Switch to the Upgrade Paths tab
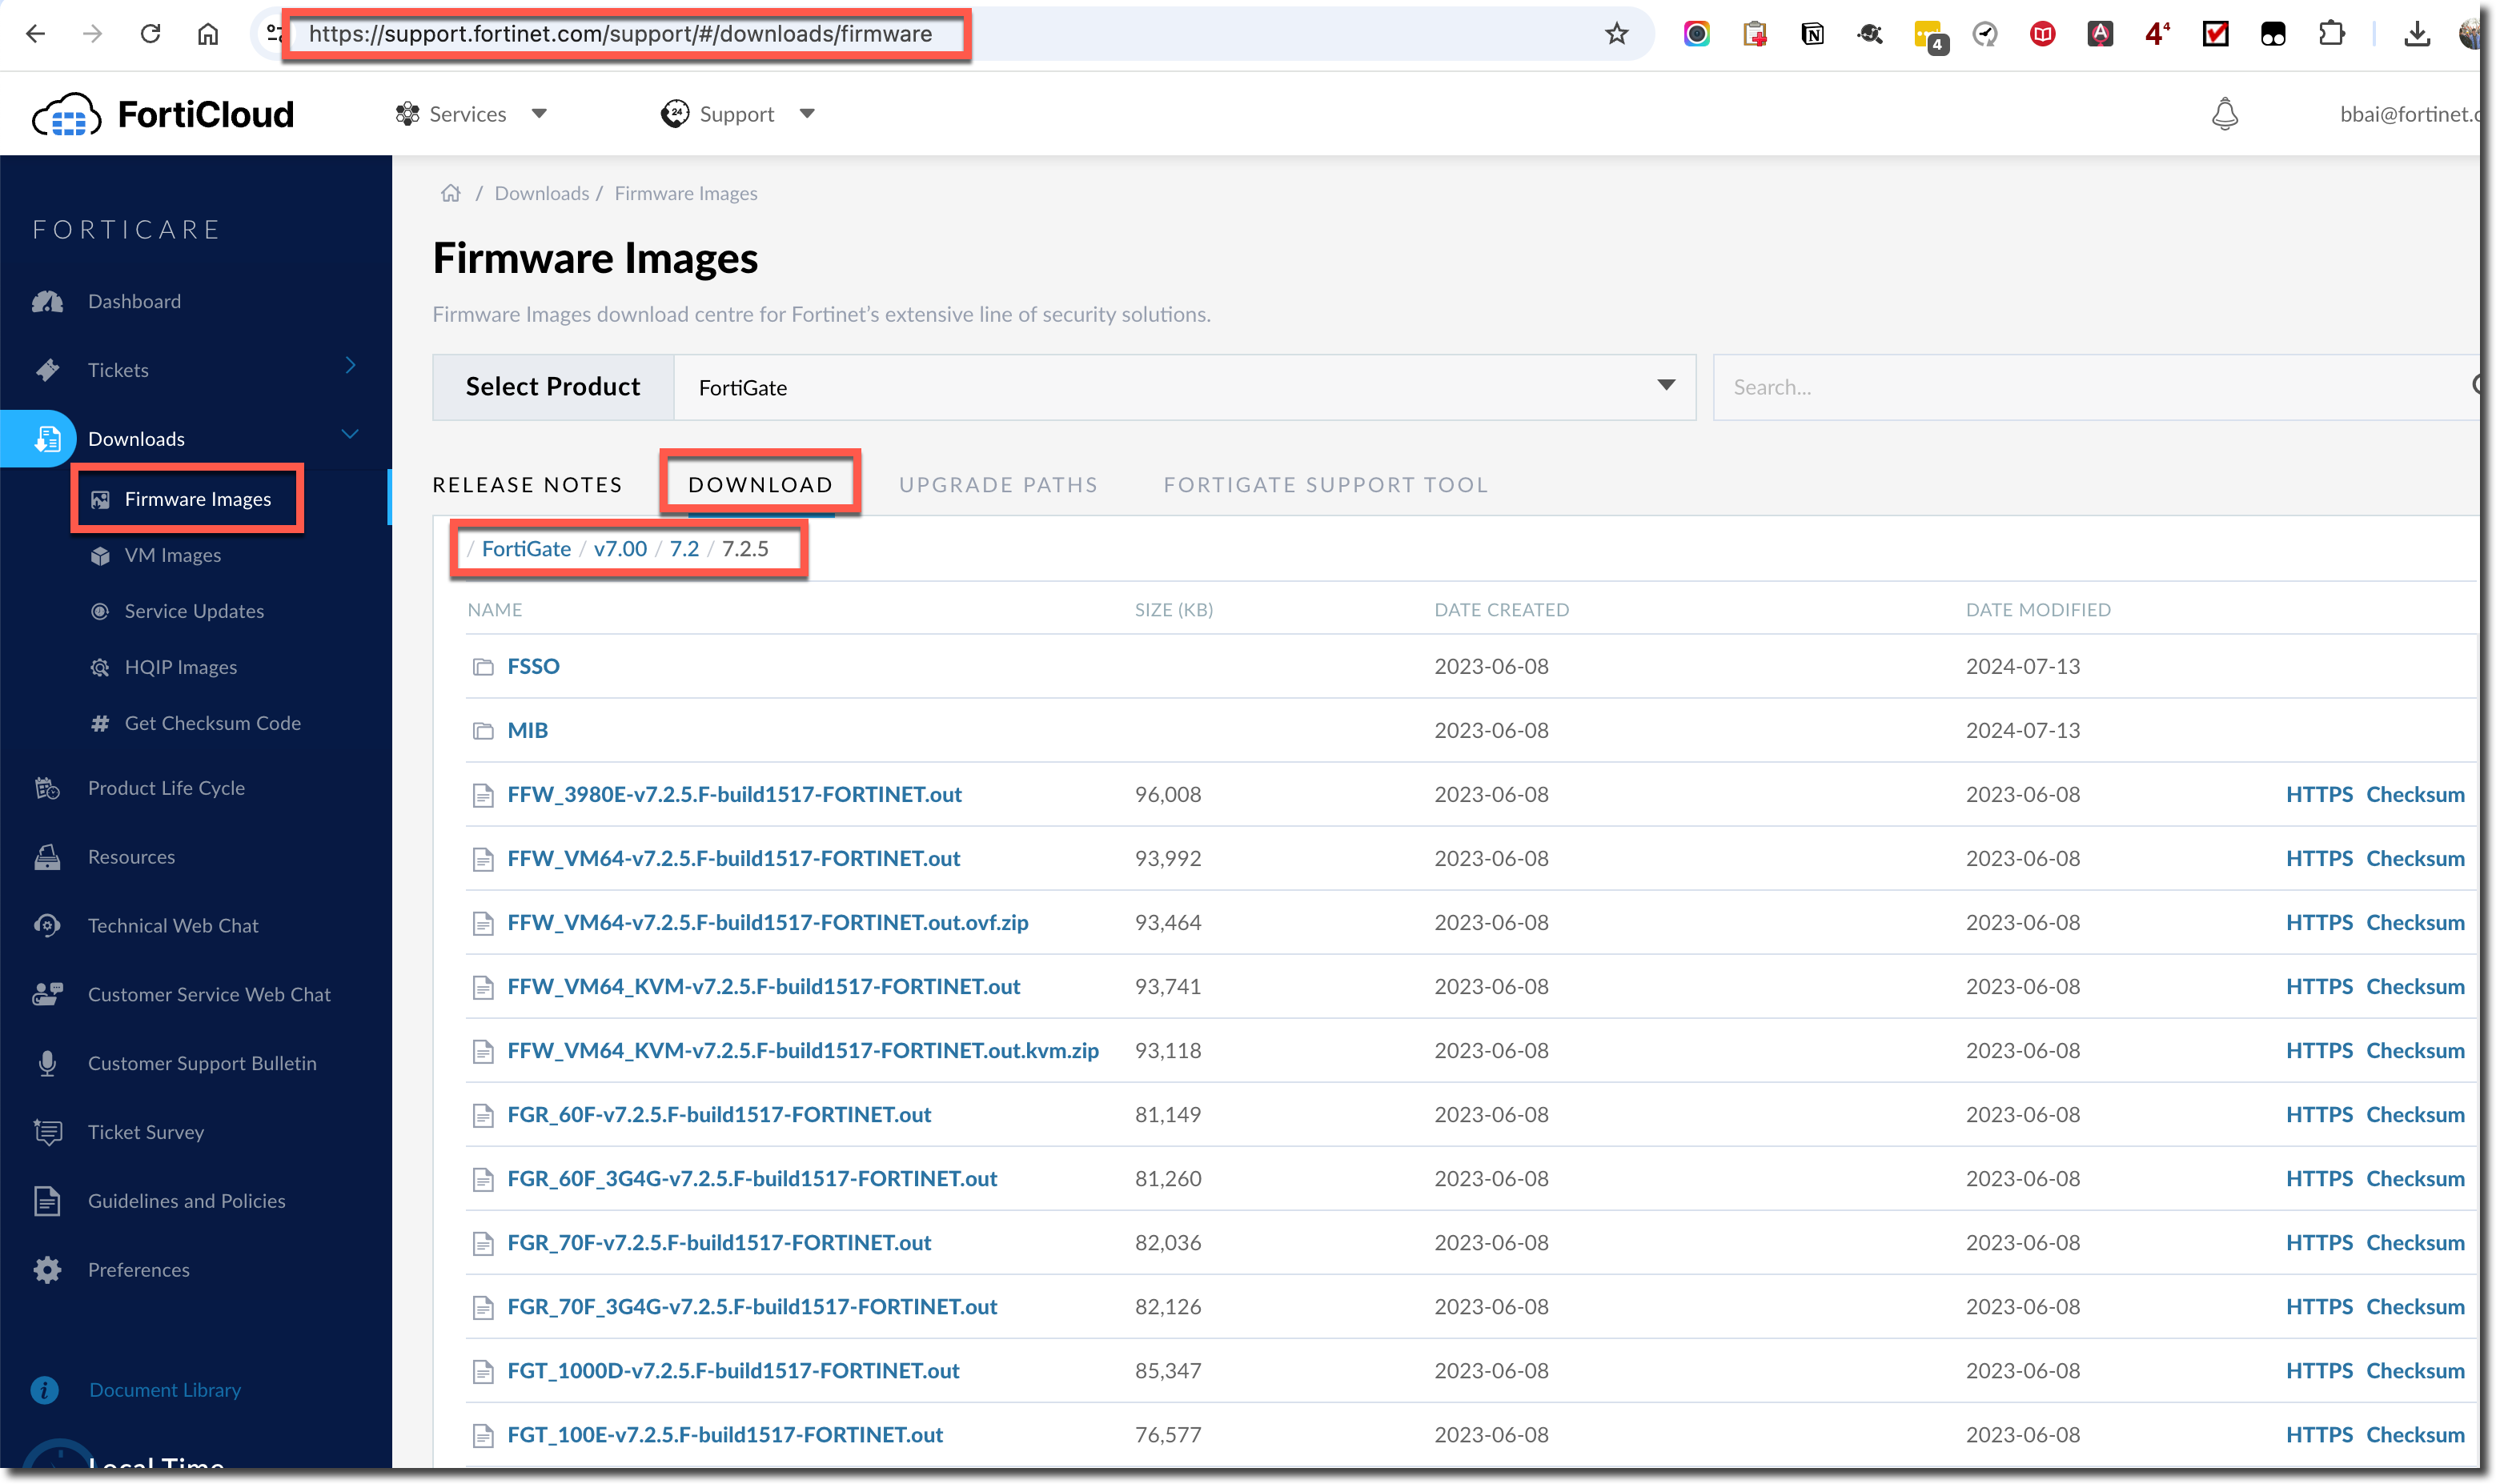This screenshot has height=1484, width=2496. (x=997, y=485)
